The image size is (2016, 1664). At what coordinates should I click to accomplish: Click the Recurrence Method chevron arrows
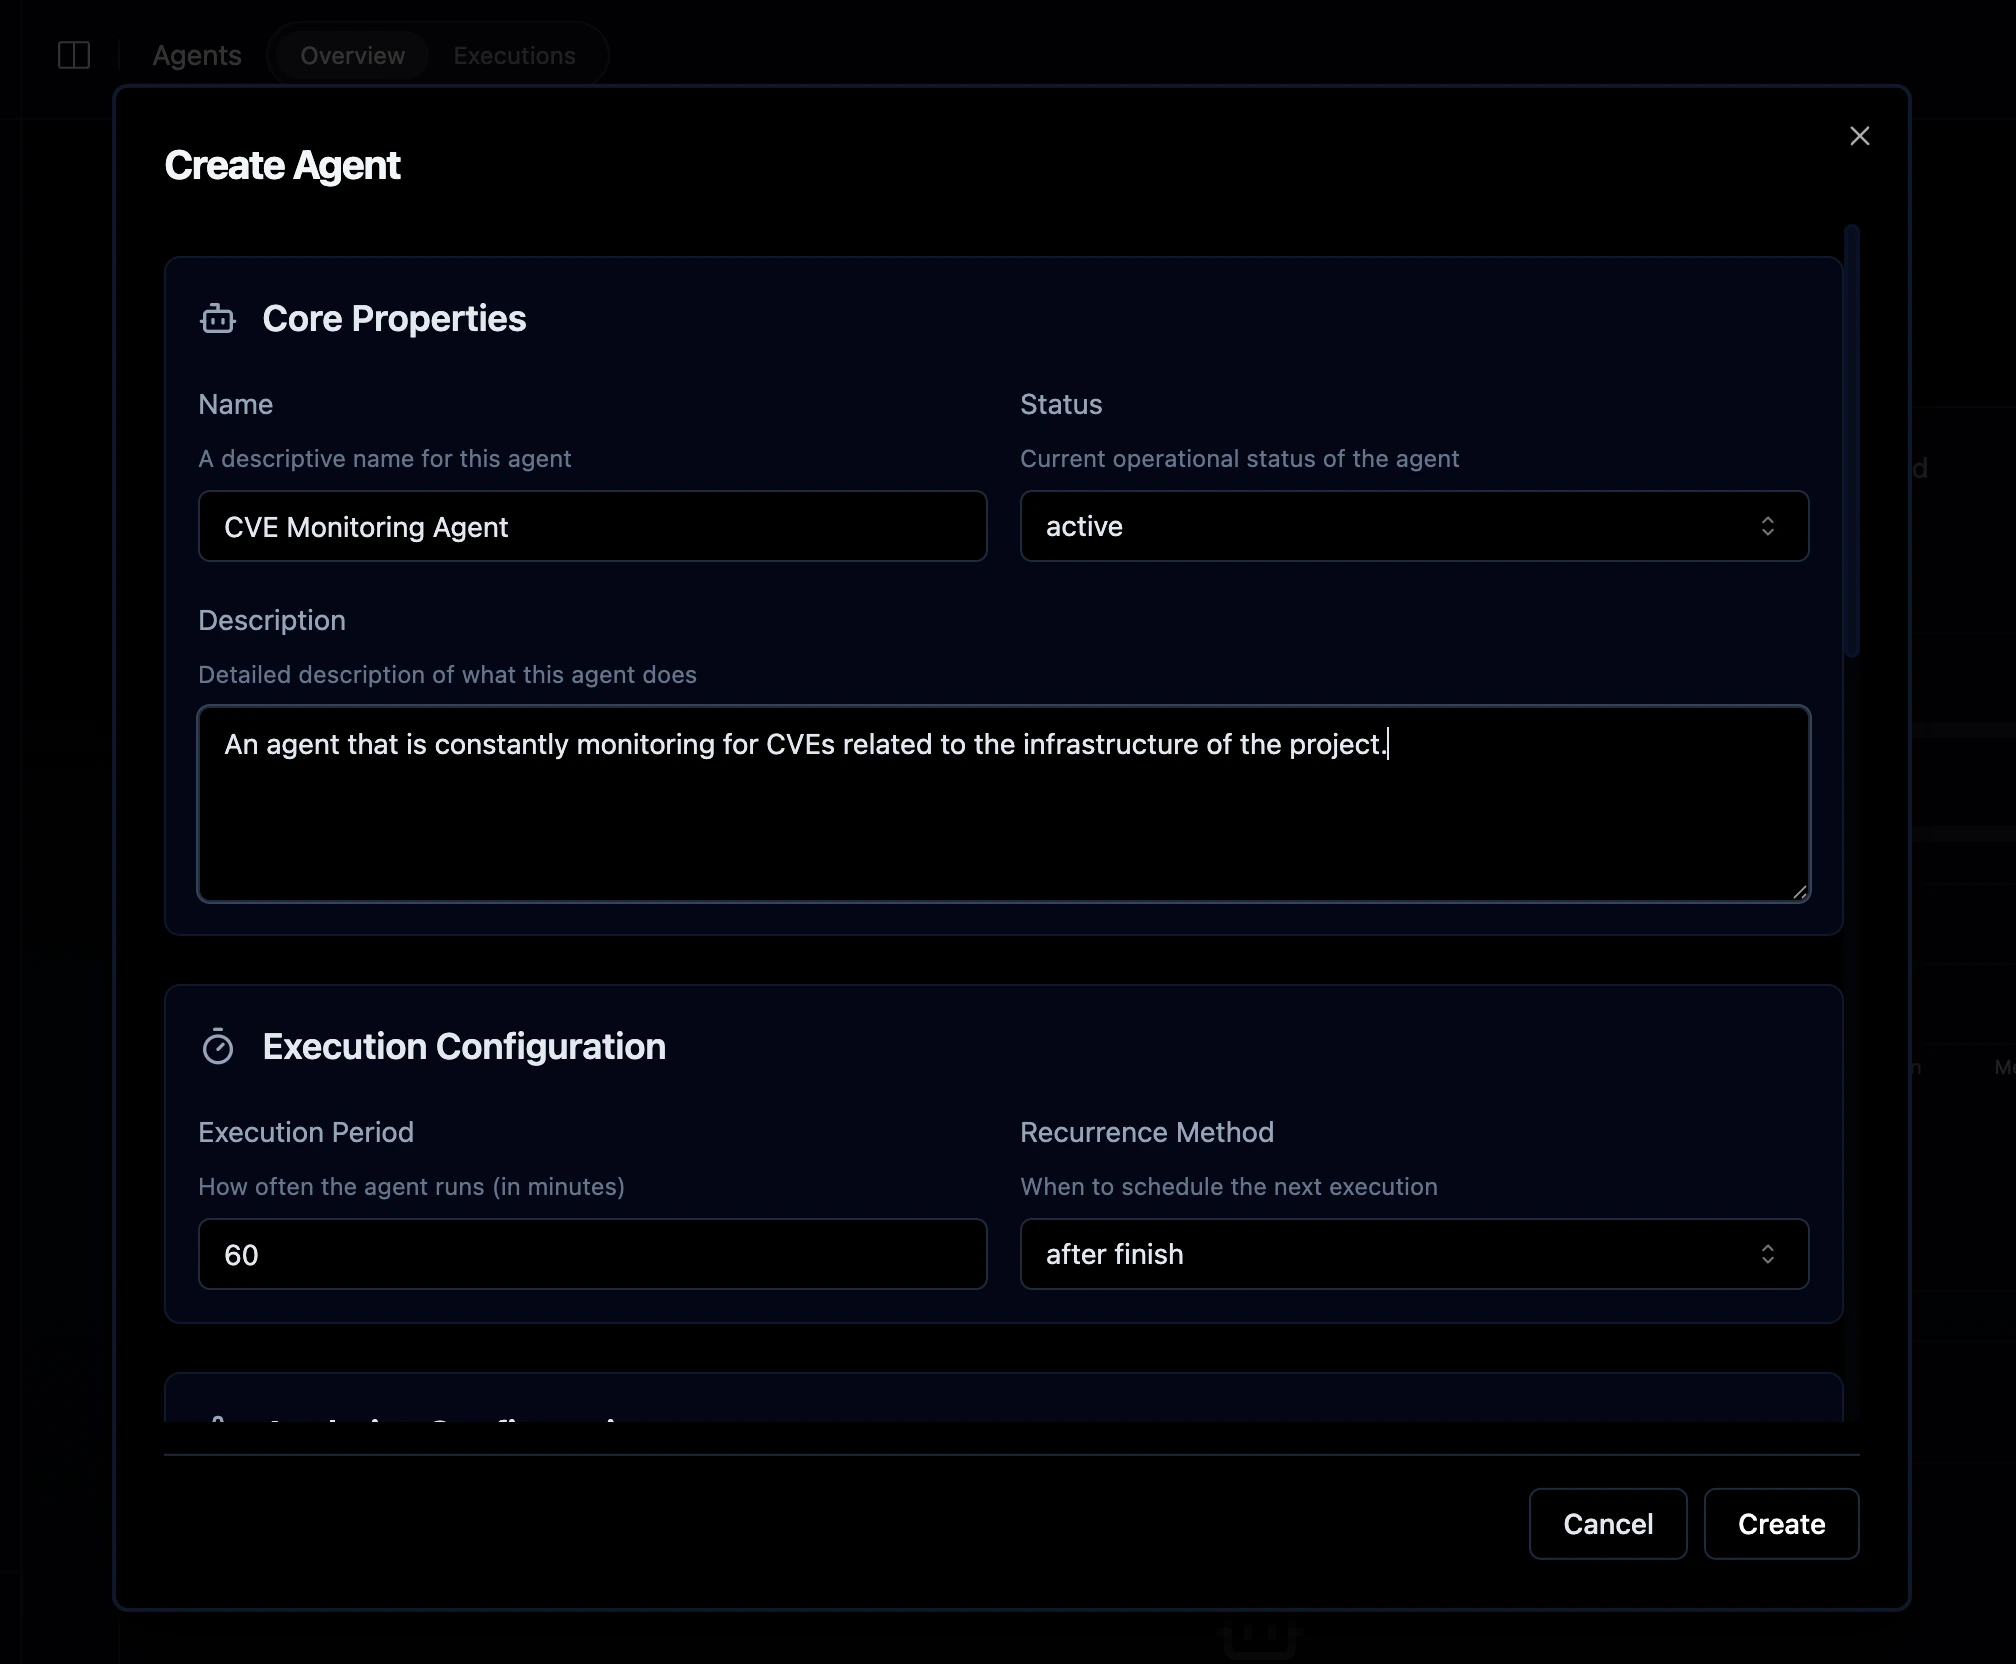click(1767, 1254)
